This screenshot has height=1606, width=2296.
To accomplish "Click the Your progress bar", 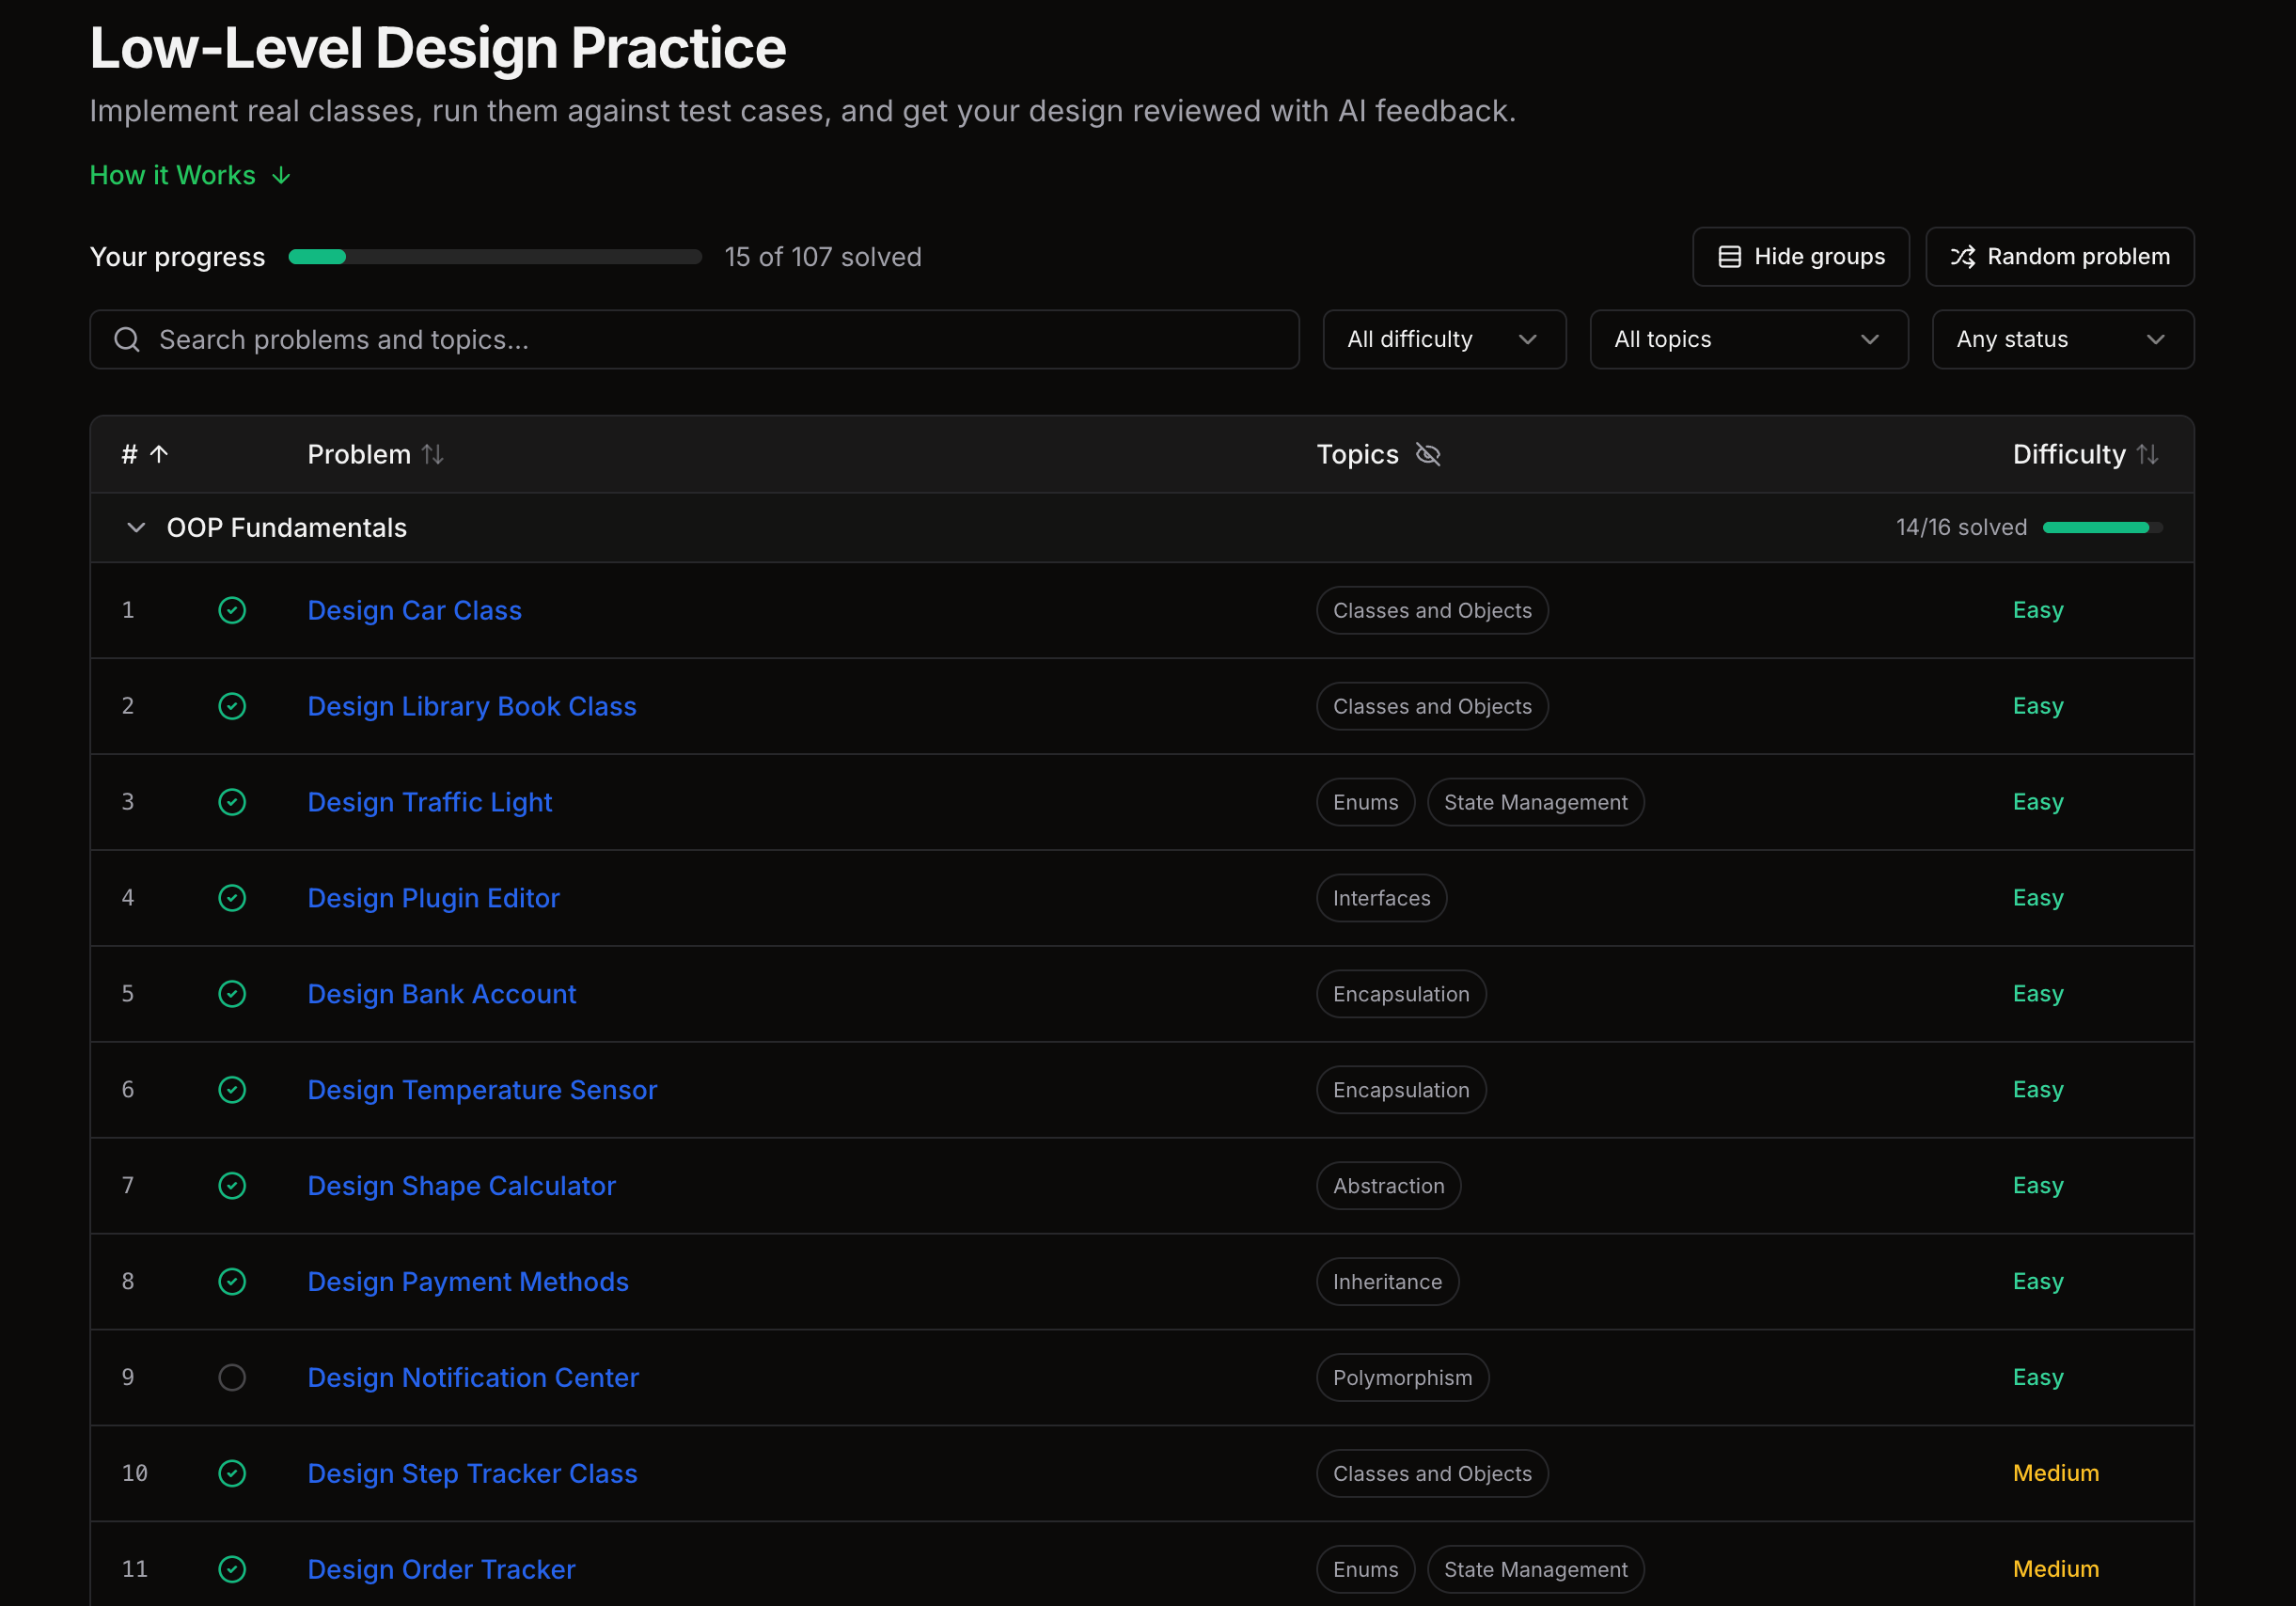I will [x=495, y=257].
